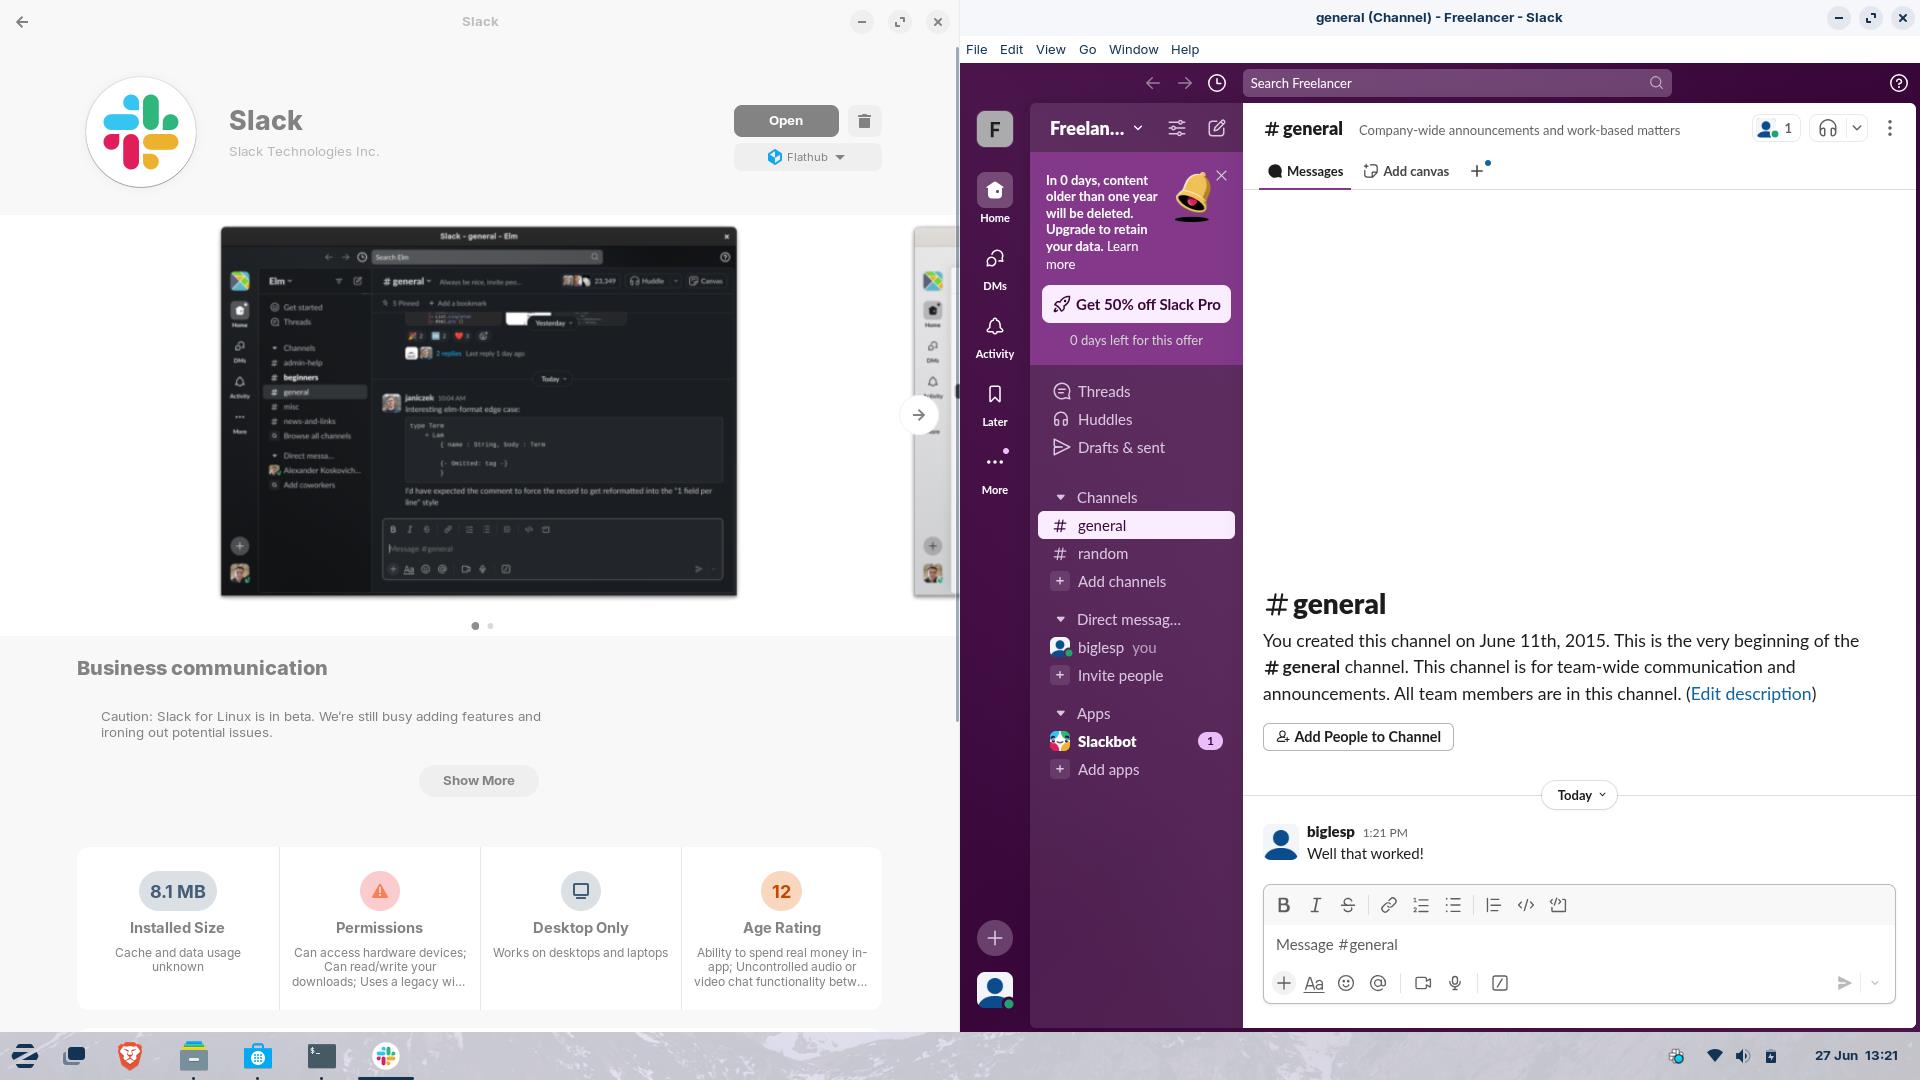
Task: Open Activity bell in Slack rail
Action: point(994,336)
